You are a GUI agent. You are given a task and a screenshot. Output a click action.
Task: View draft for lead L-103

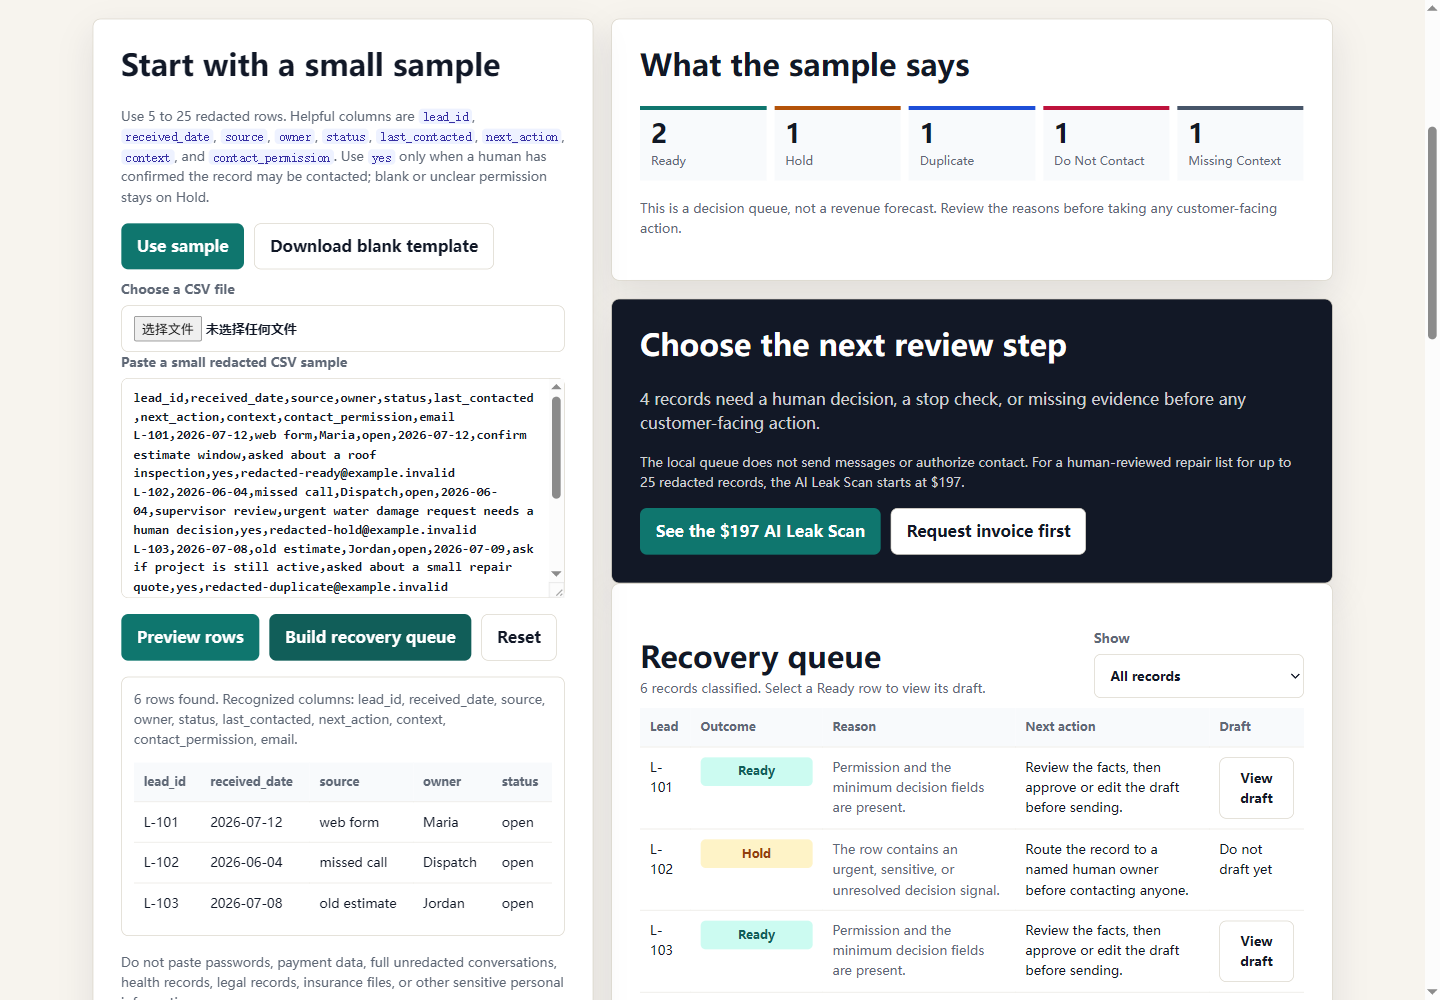pos(1256,951)
